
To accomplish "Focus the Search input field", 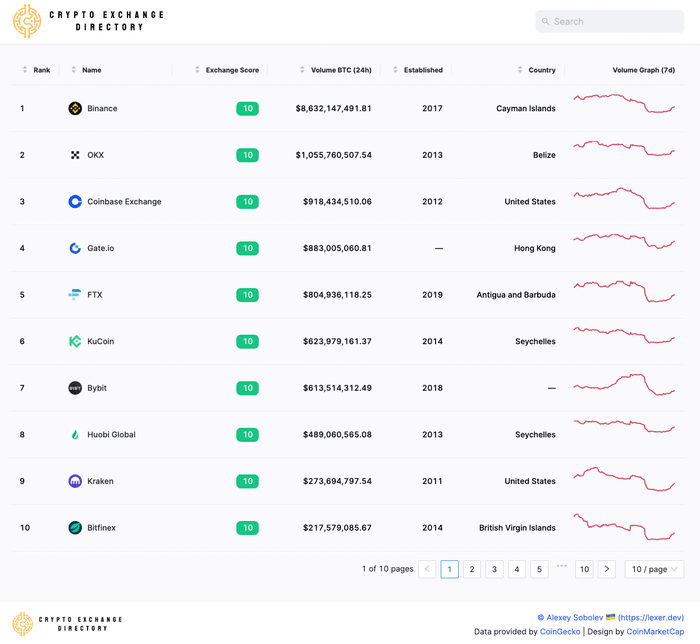I will [610, 21].
